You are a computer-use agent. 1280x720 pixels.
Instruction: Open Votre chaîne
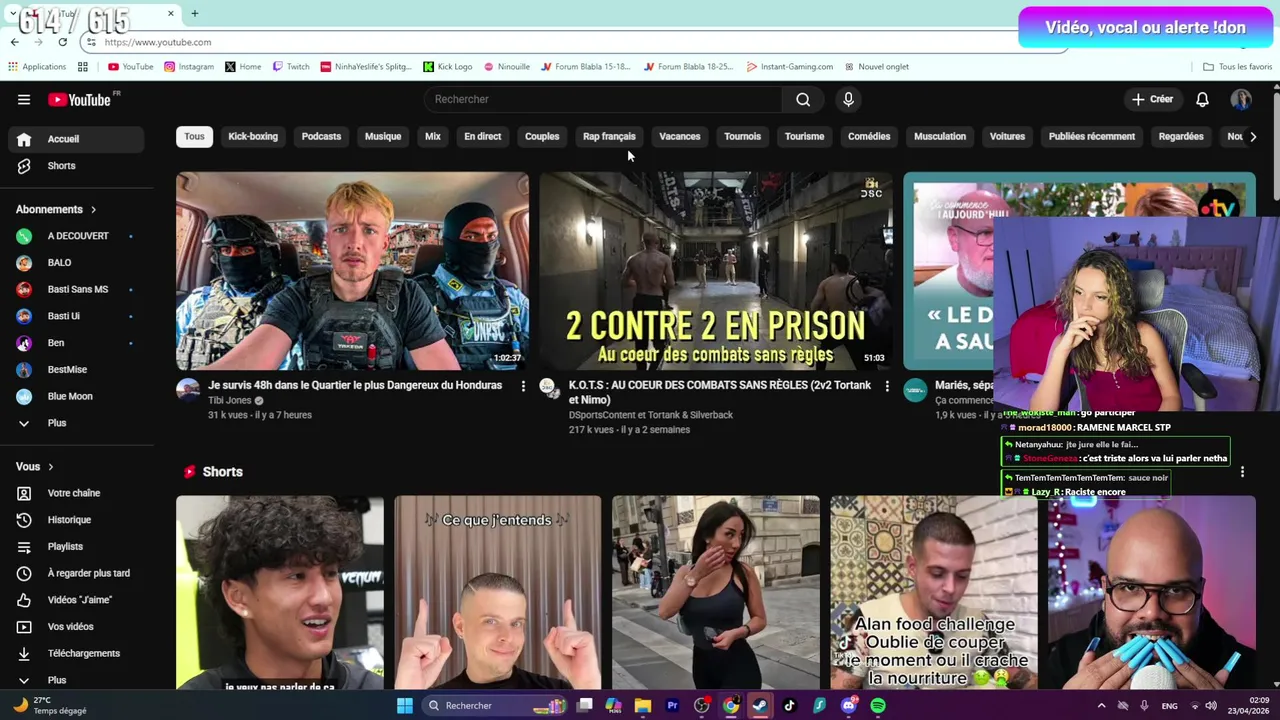(x=76, y=493)
